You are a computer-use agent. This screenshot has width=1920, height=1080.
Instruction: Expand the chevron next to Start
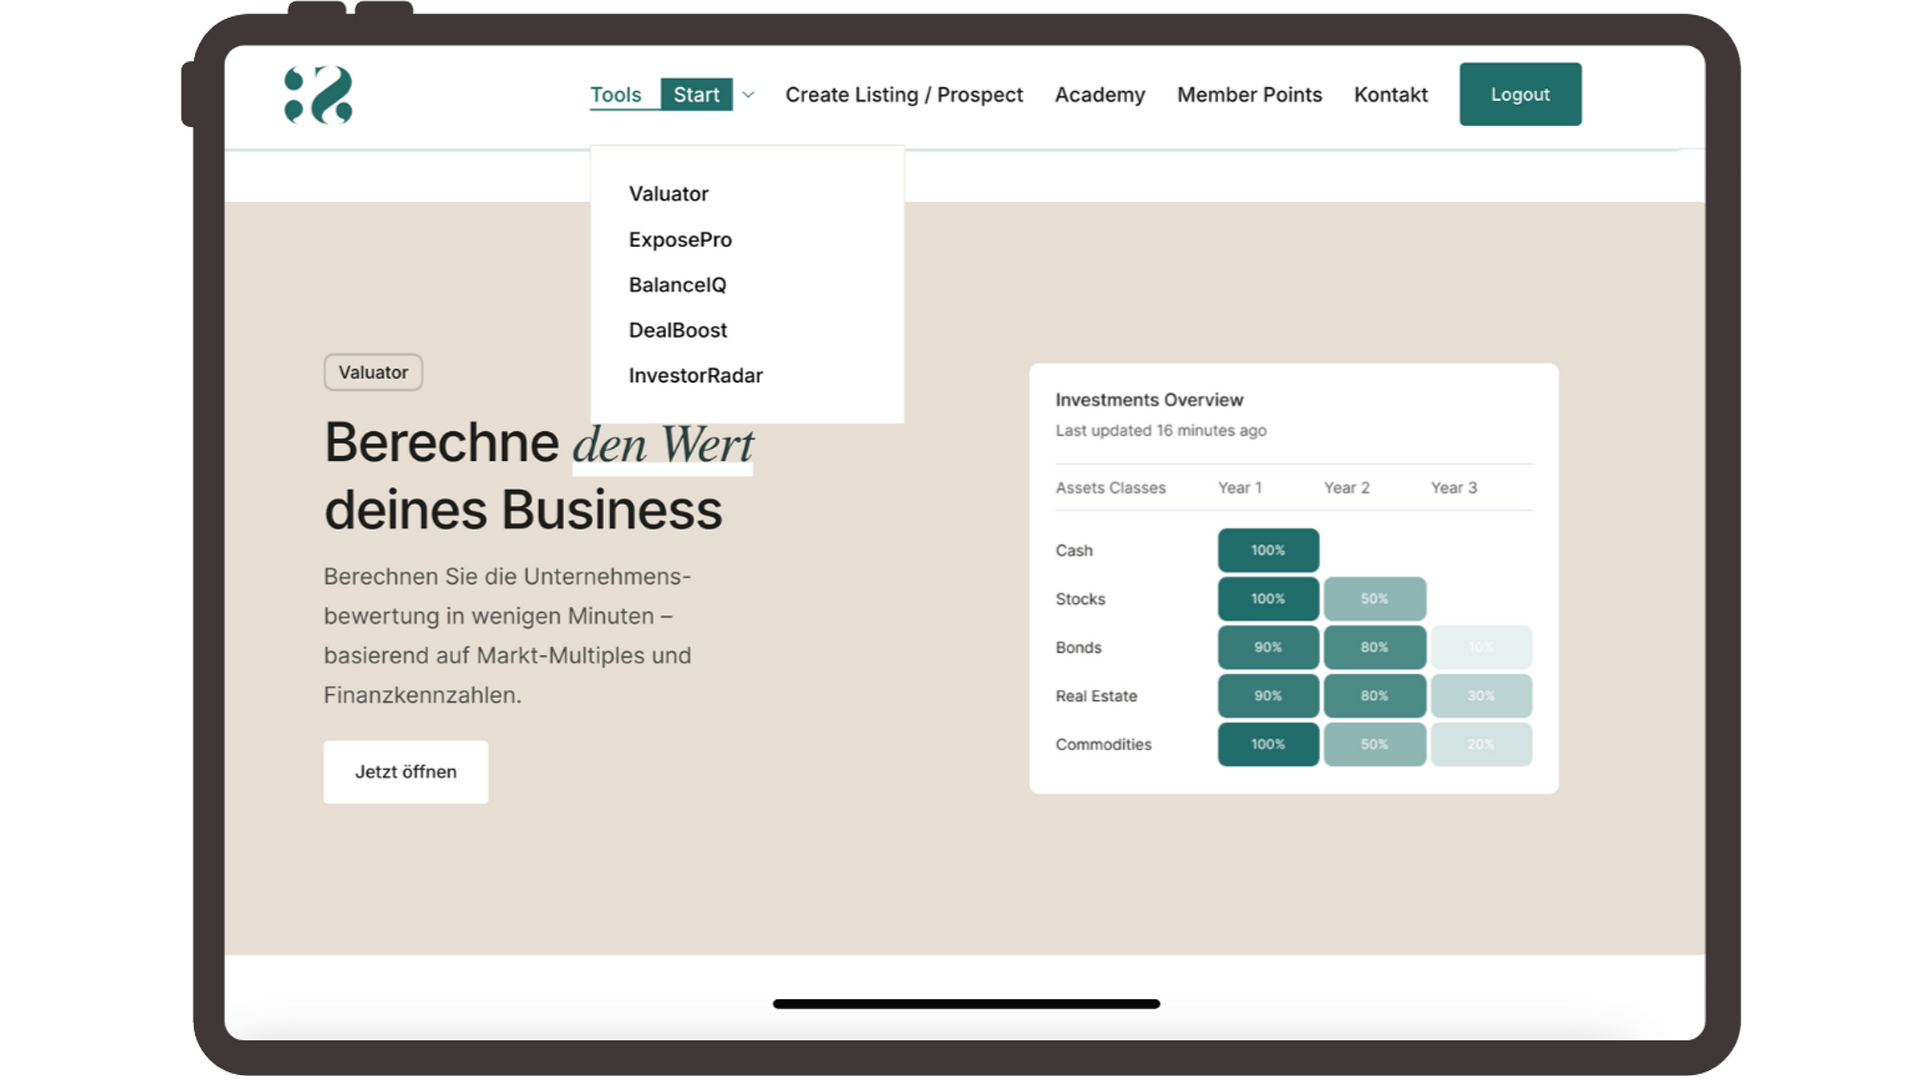point(748,95)
